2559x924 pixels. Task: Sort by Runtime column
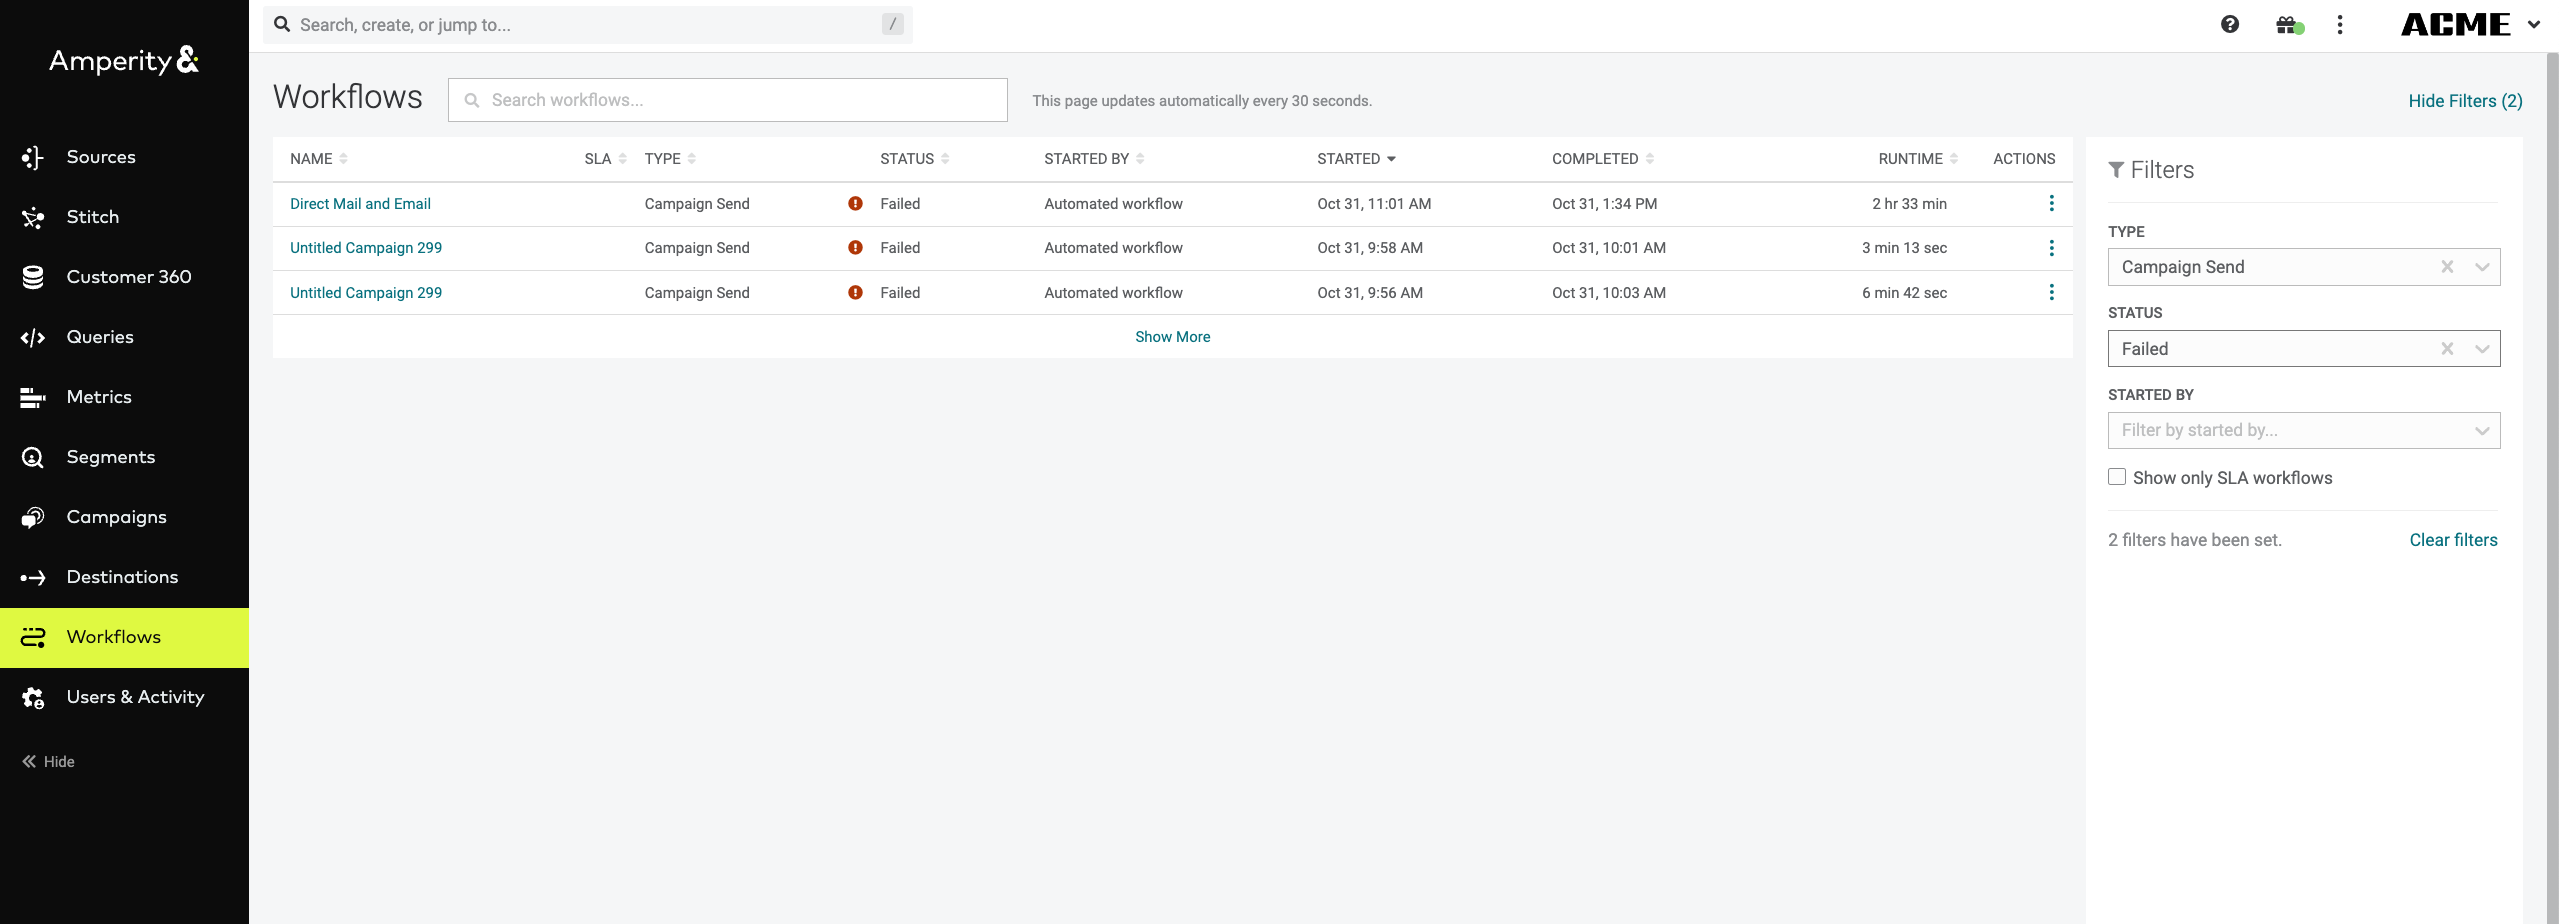(1918, 159)
